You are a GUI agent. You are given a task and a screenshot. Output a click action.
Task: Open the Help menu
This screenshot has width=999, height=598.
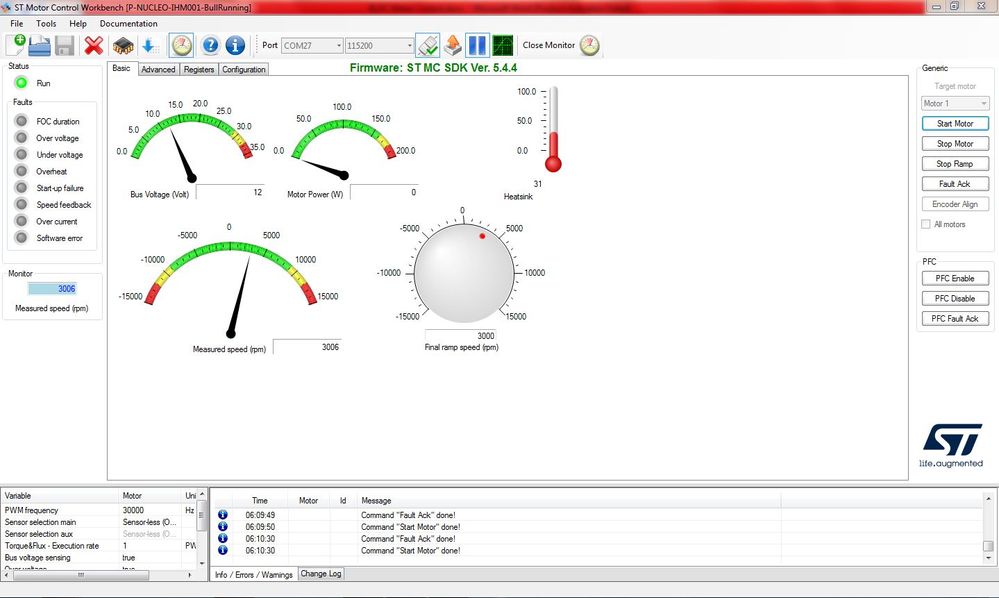coord(78,24)
